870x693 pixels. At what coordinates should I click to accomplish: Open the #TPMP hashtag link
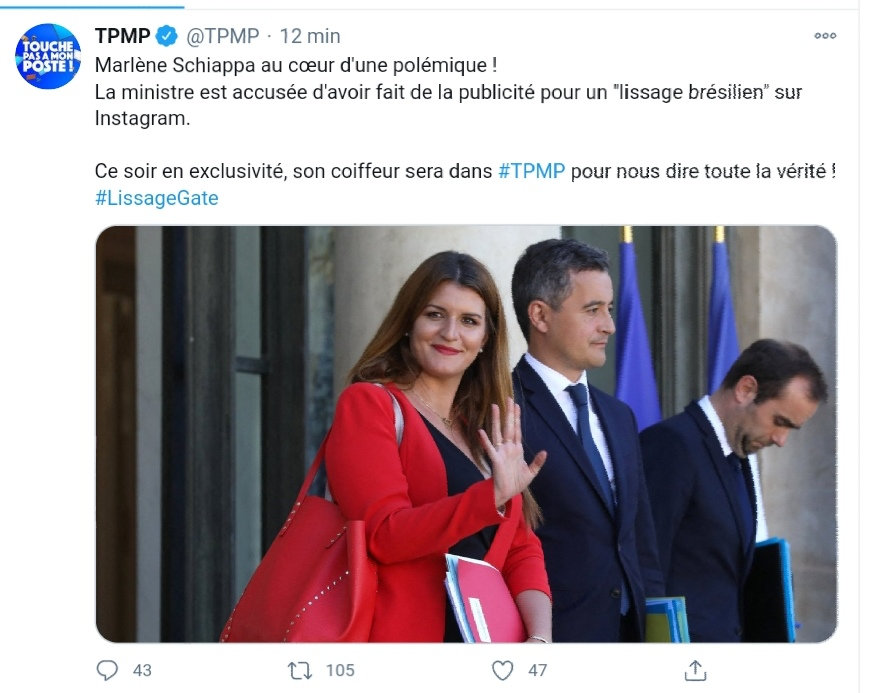(x=532, y=171)
